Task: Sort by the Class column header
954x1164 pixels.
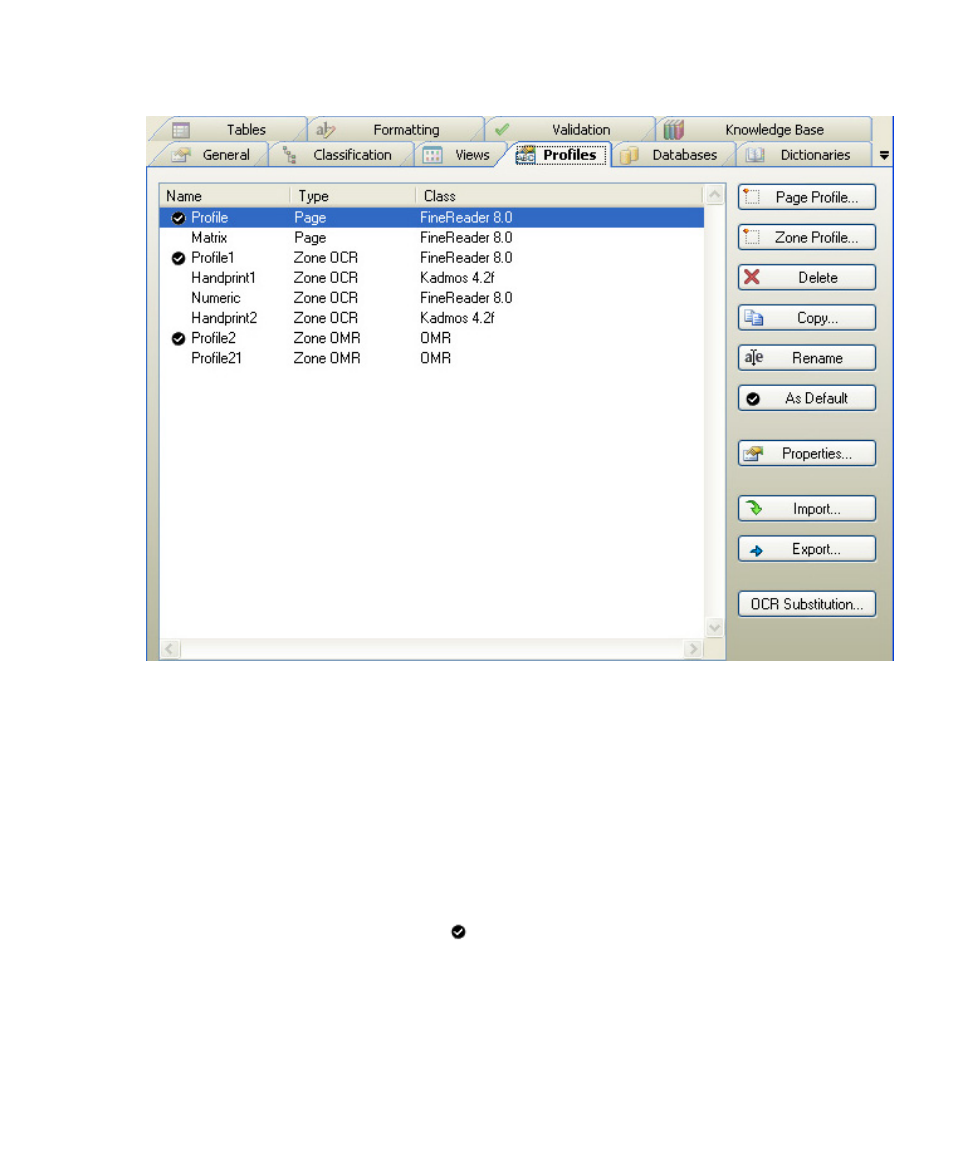Action: click(559, 196)
